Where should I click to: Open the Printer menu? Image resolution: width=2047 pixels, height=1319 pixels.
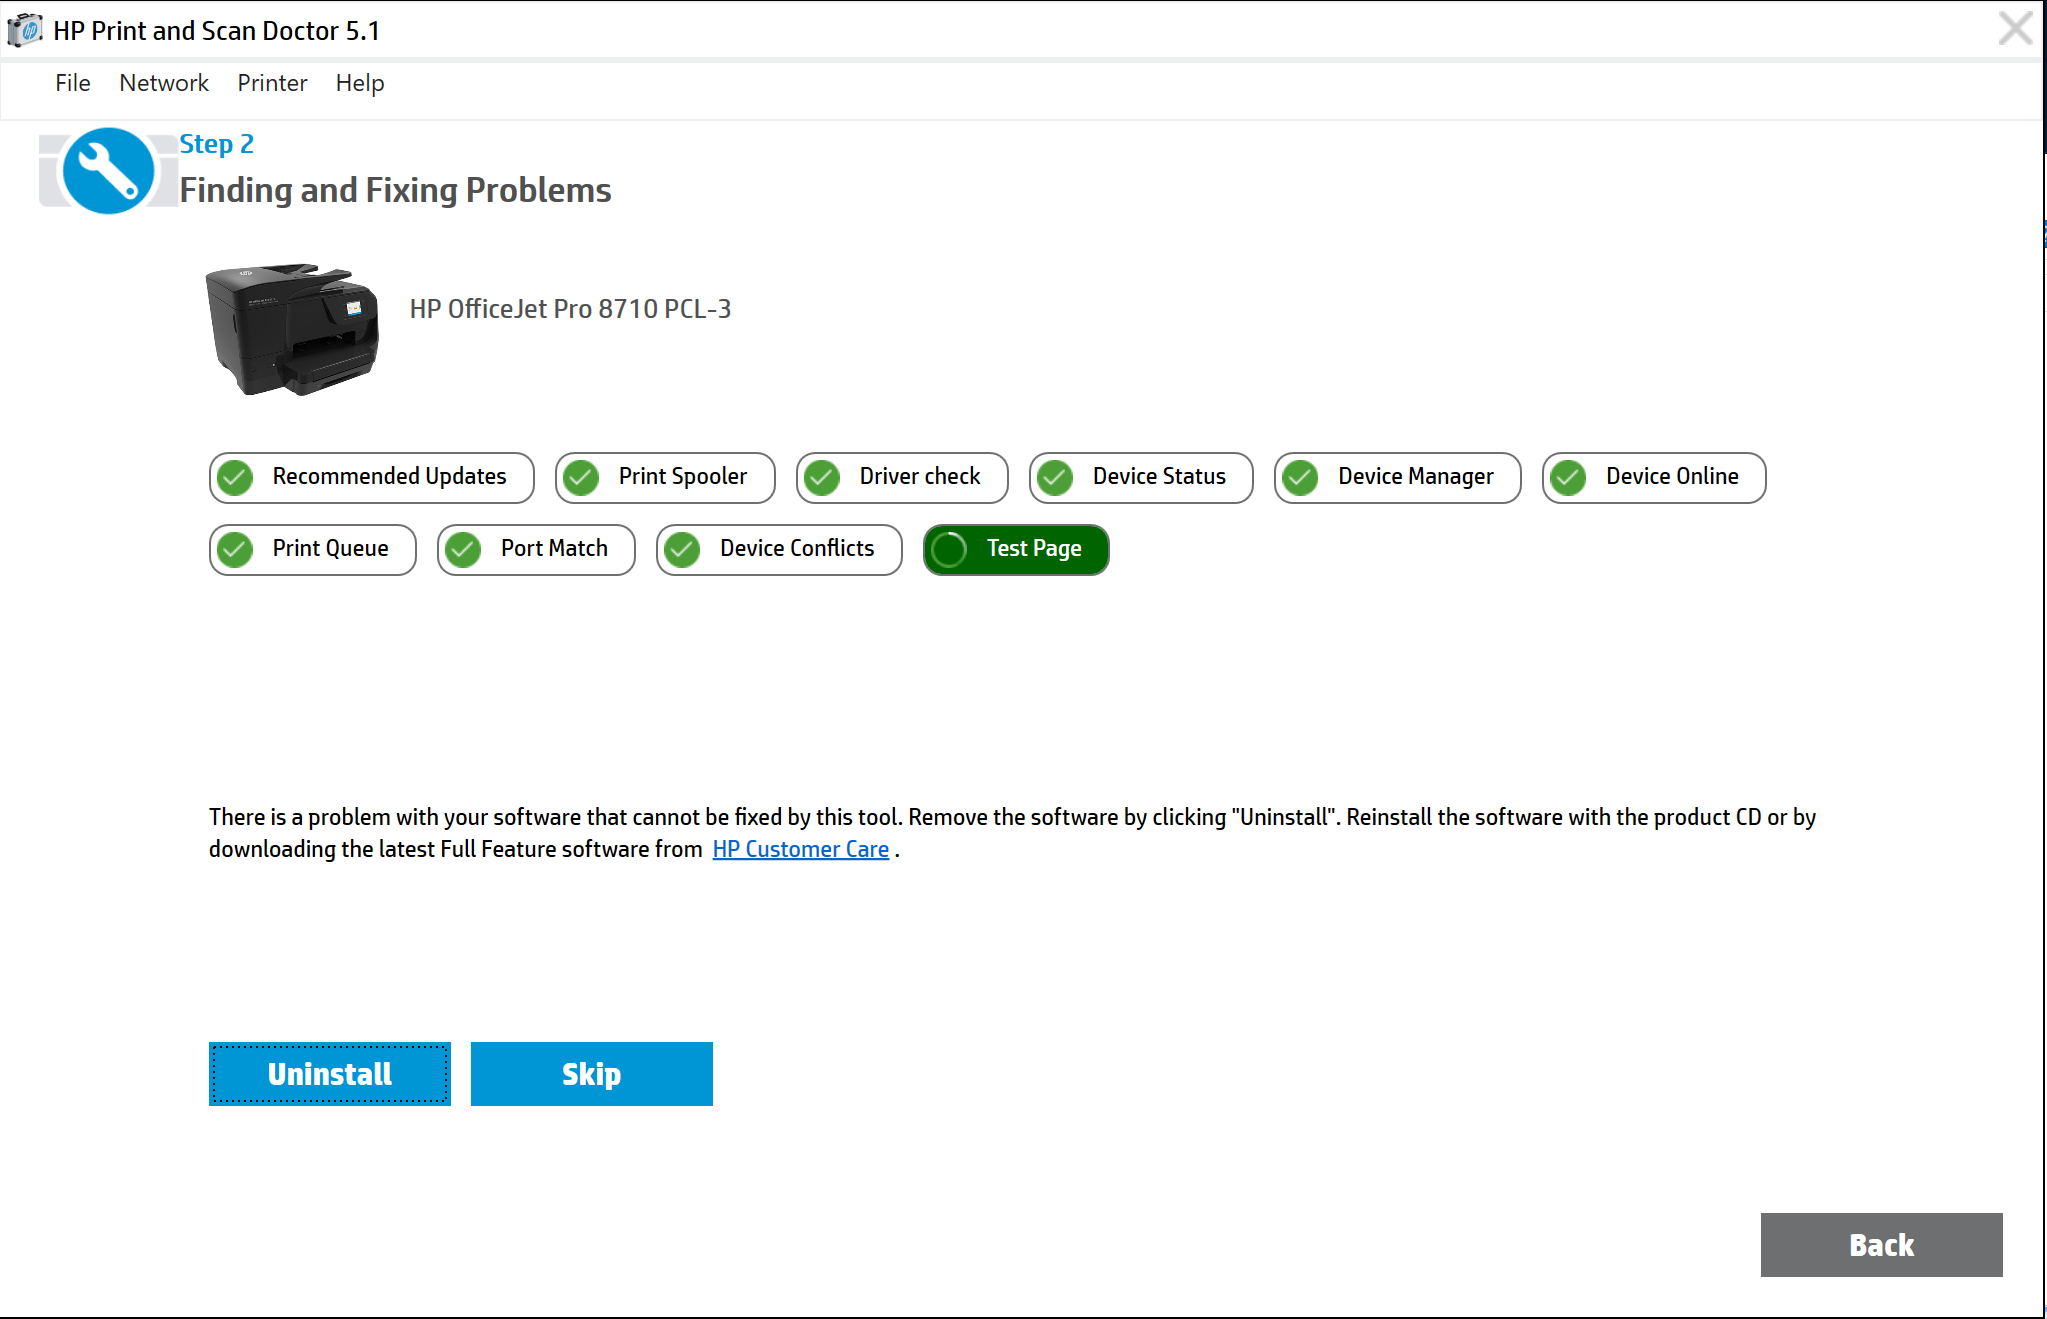click(272, 83)
